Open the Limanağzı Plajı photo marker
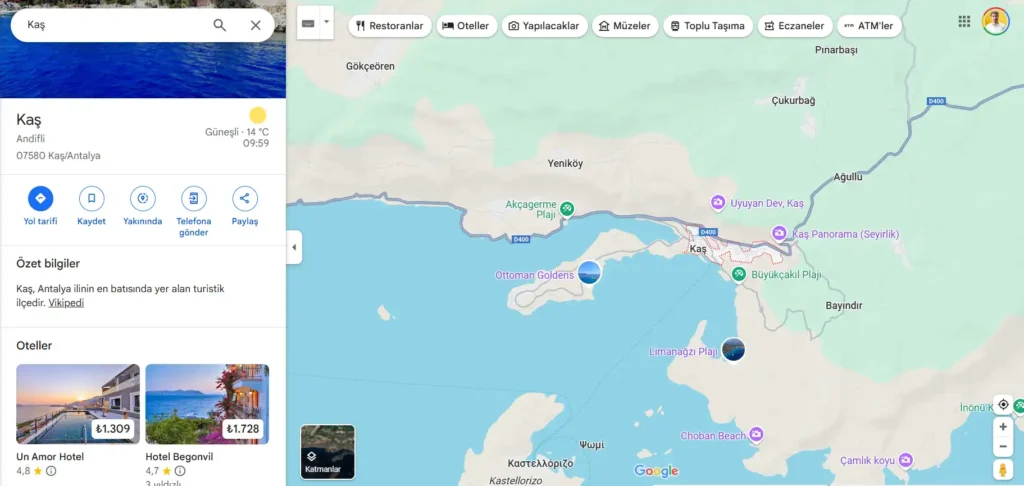1024x486 pixels. [x=733, y=349]
